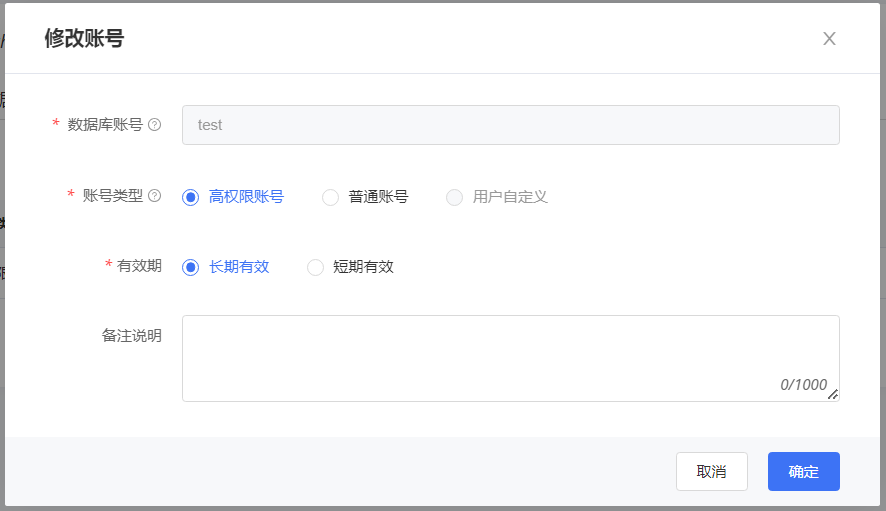Click the 账号类型 field label
This screenshot has height=511, width=886.
[x=113, y=196]
